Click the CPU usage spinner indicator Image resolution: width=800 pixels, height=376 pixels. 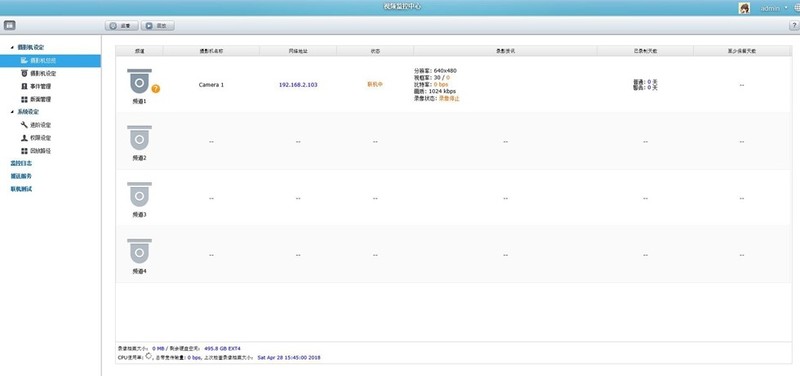(149, 356)
